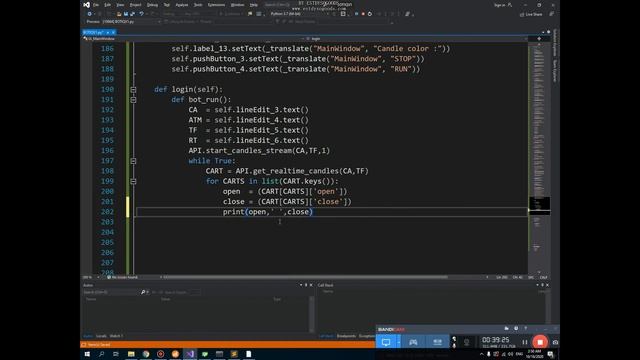Stop the Bandicam recording
The height and width of the screenshot is (360, 640).
(540, 342)
